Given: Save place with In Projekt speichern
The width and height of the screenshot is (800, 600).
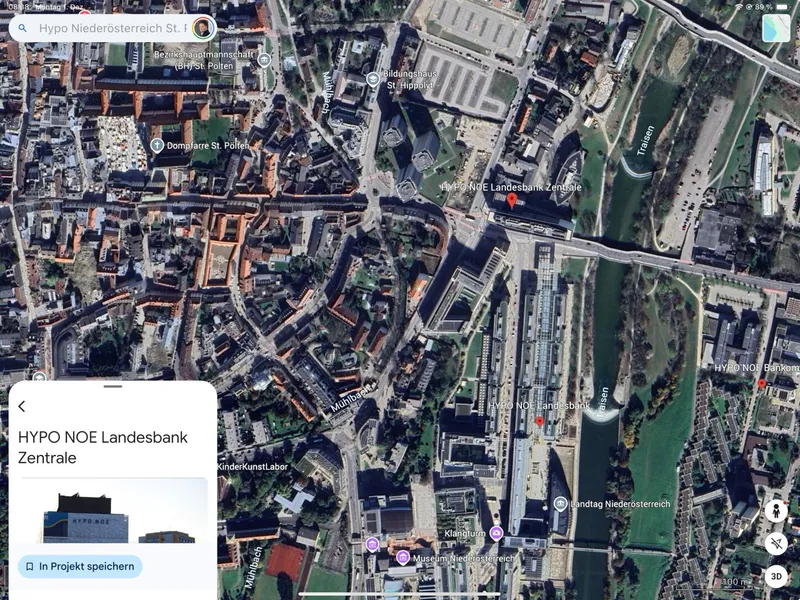Looking at the screenshot, I should 80,567.
